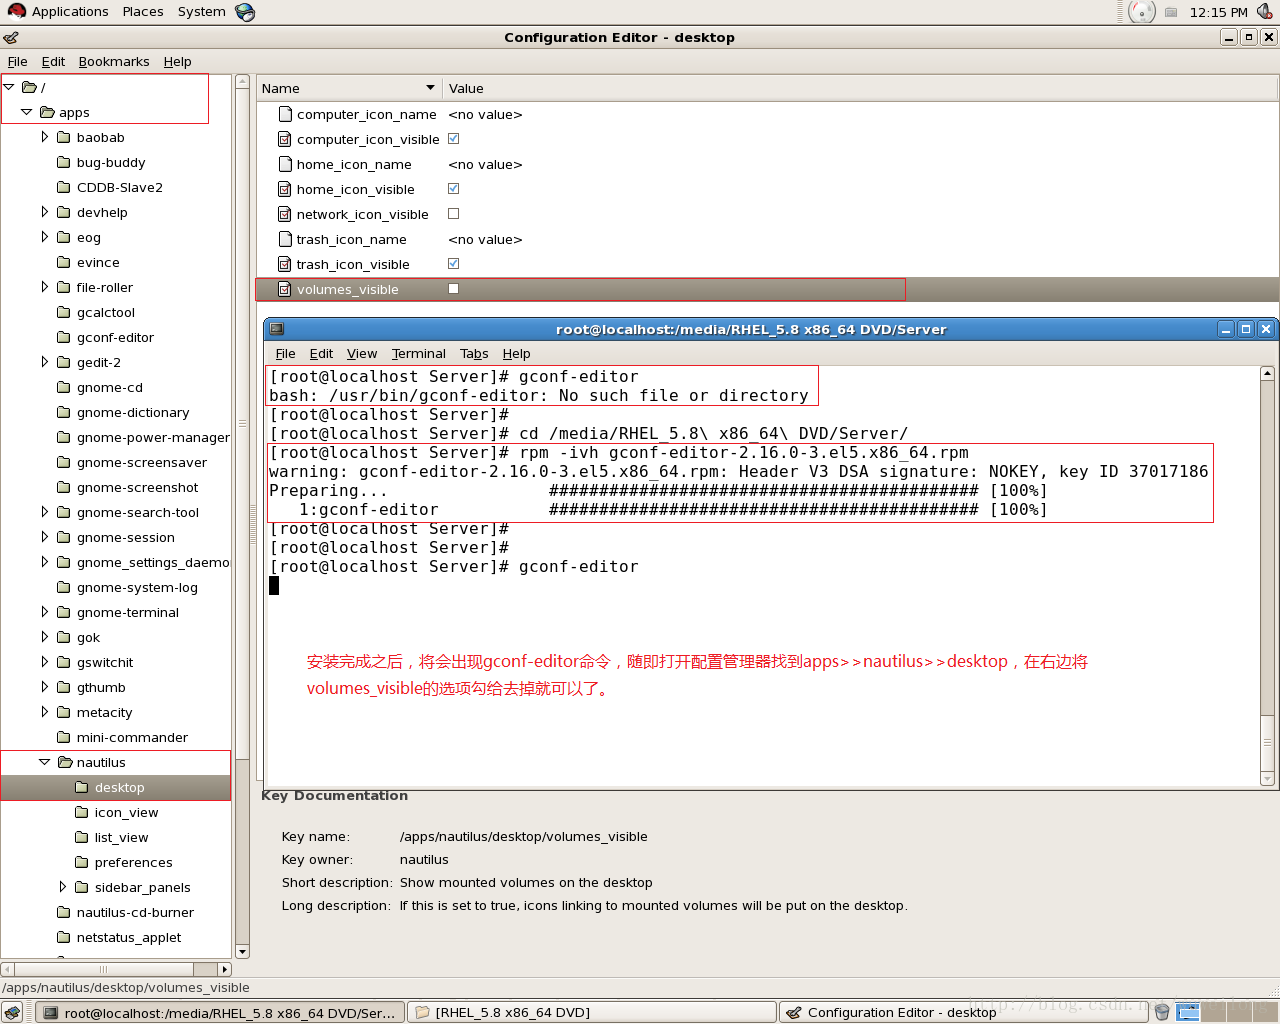Open Configuration Editor File menu

tap(17, 61)
